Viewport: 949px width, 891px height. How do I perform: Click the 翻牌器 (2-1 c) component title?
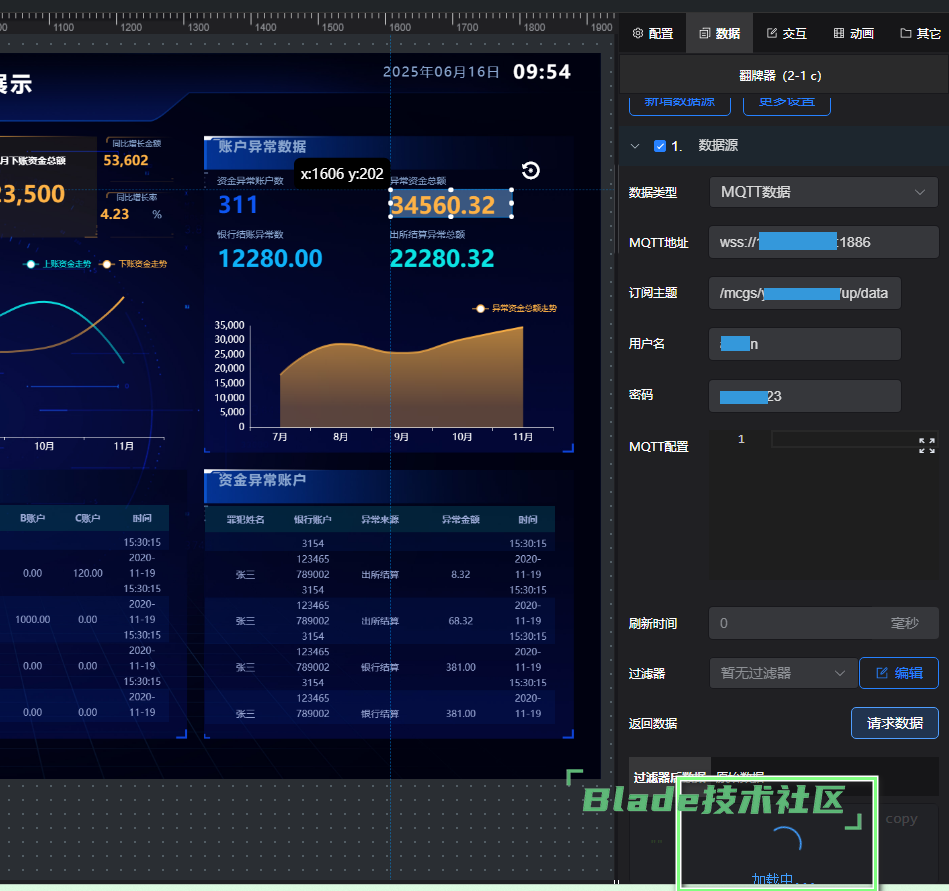pos(780,76)
